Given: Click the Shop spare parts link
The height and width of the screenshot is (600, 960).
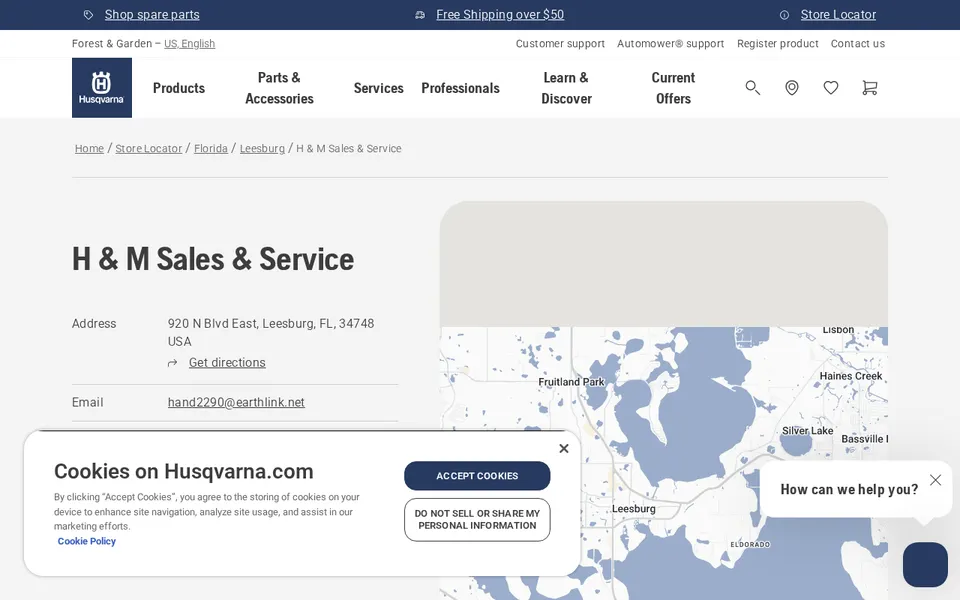Looking at the screenshot, I should tap(152, 15).
